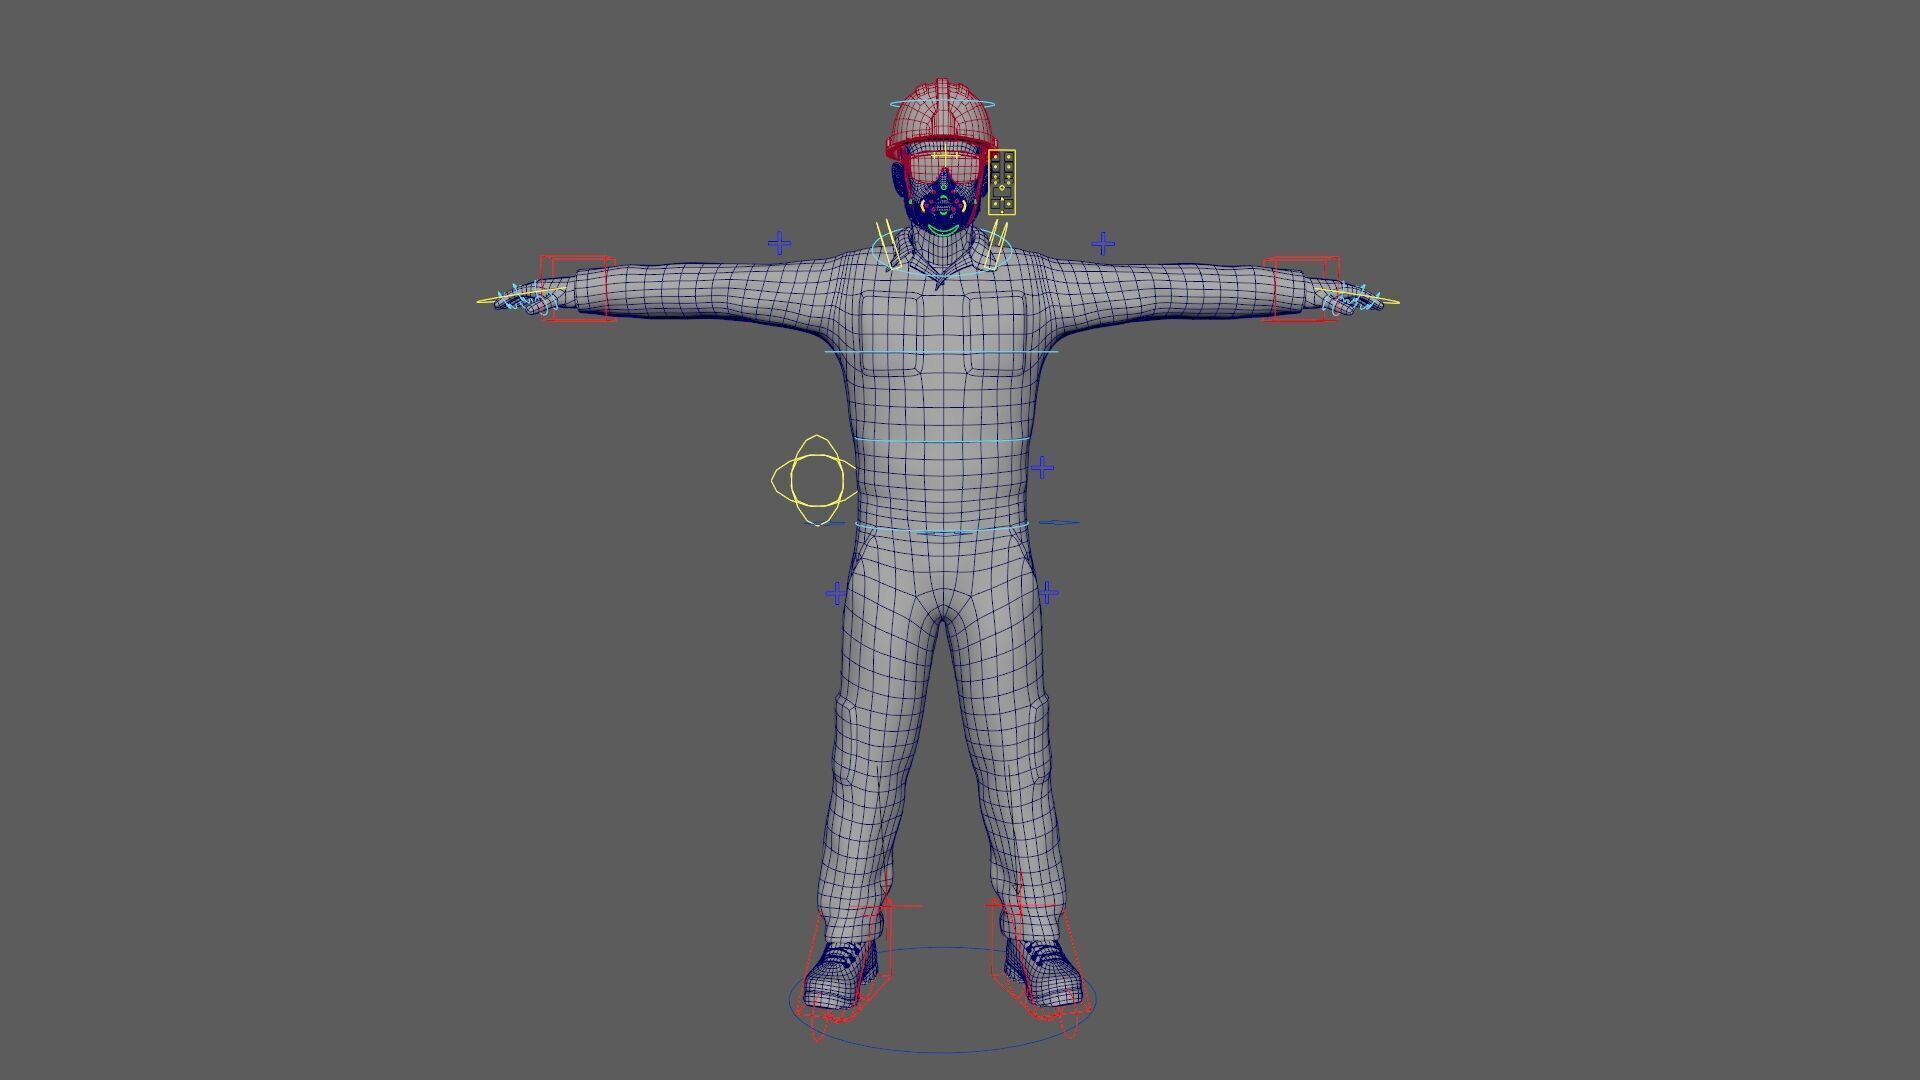Select the red hard hat mesh
Viewport: 1920px width, 1080px height.
[942, 117]
